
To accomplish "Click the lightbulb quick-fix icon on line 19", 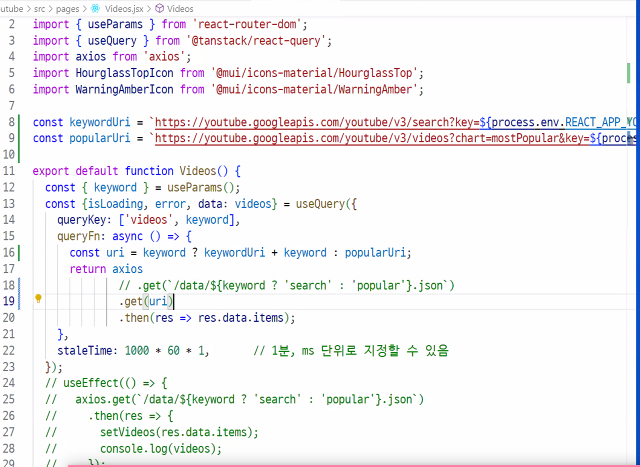I will [38, 299].
